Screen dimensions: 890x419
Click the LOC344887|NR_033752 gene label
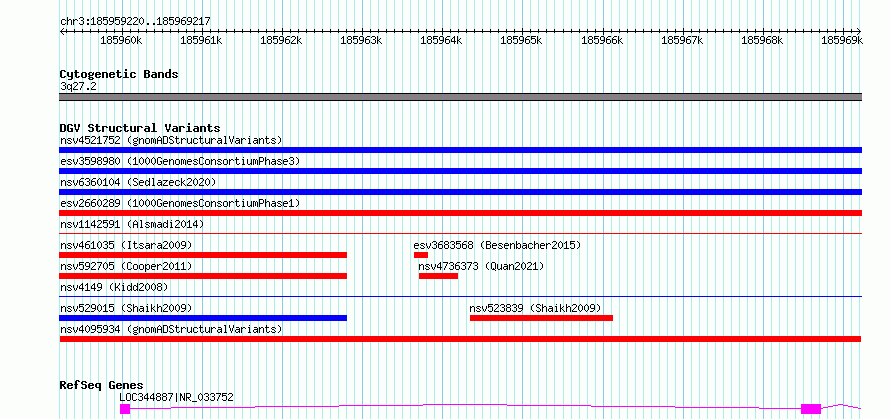click(x=177, y=397)
